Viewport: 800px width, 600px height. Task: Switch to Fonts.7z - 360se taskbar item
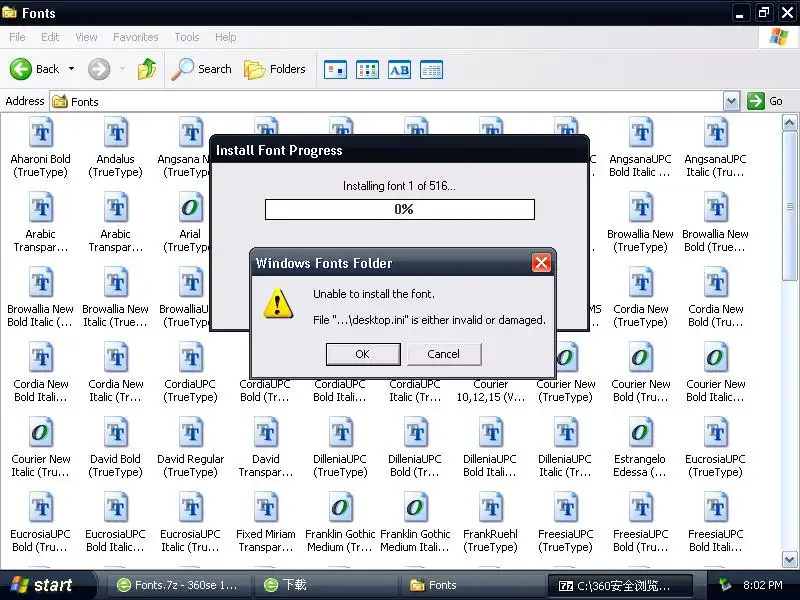(180, 585)
